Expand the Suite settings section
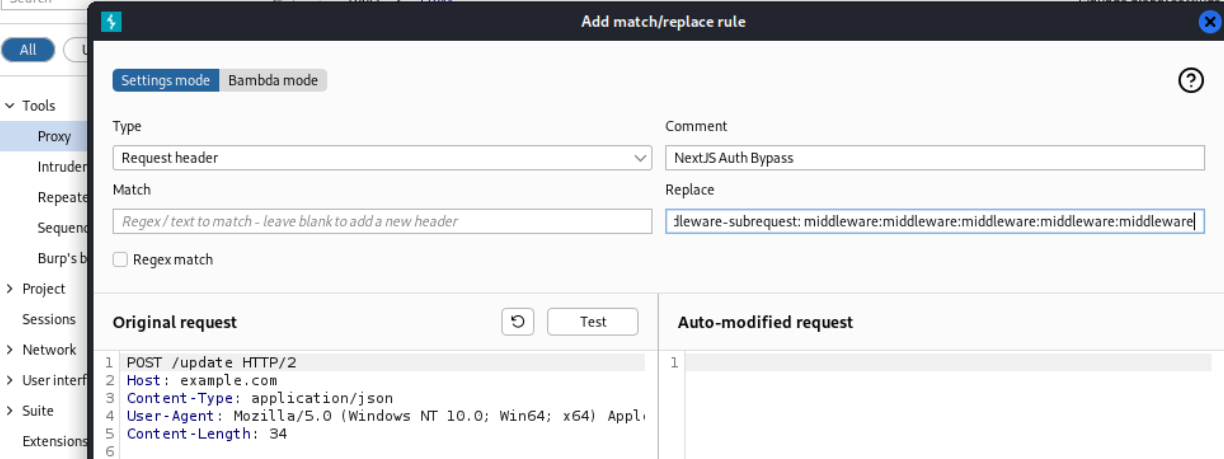The height and width of the screenshot is (459, 1224). (x=10, y=411)
